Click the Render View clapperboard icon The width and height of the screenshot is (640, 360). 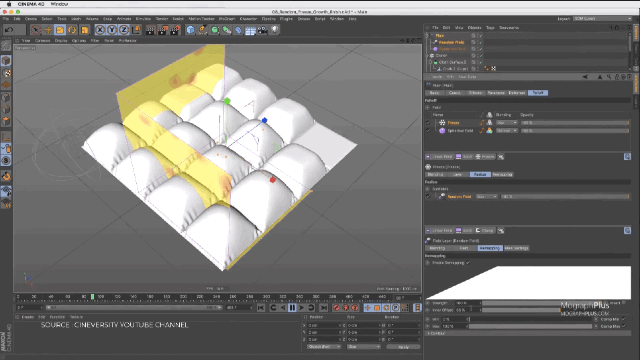point(151,30)
